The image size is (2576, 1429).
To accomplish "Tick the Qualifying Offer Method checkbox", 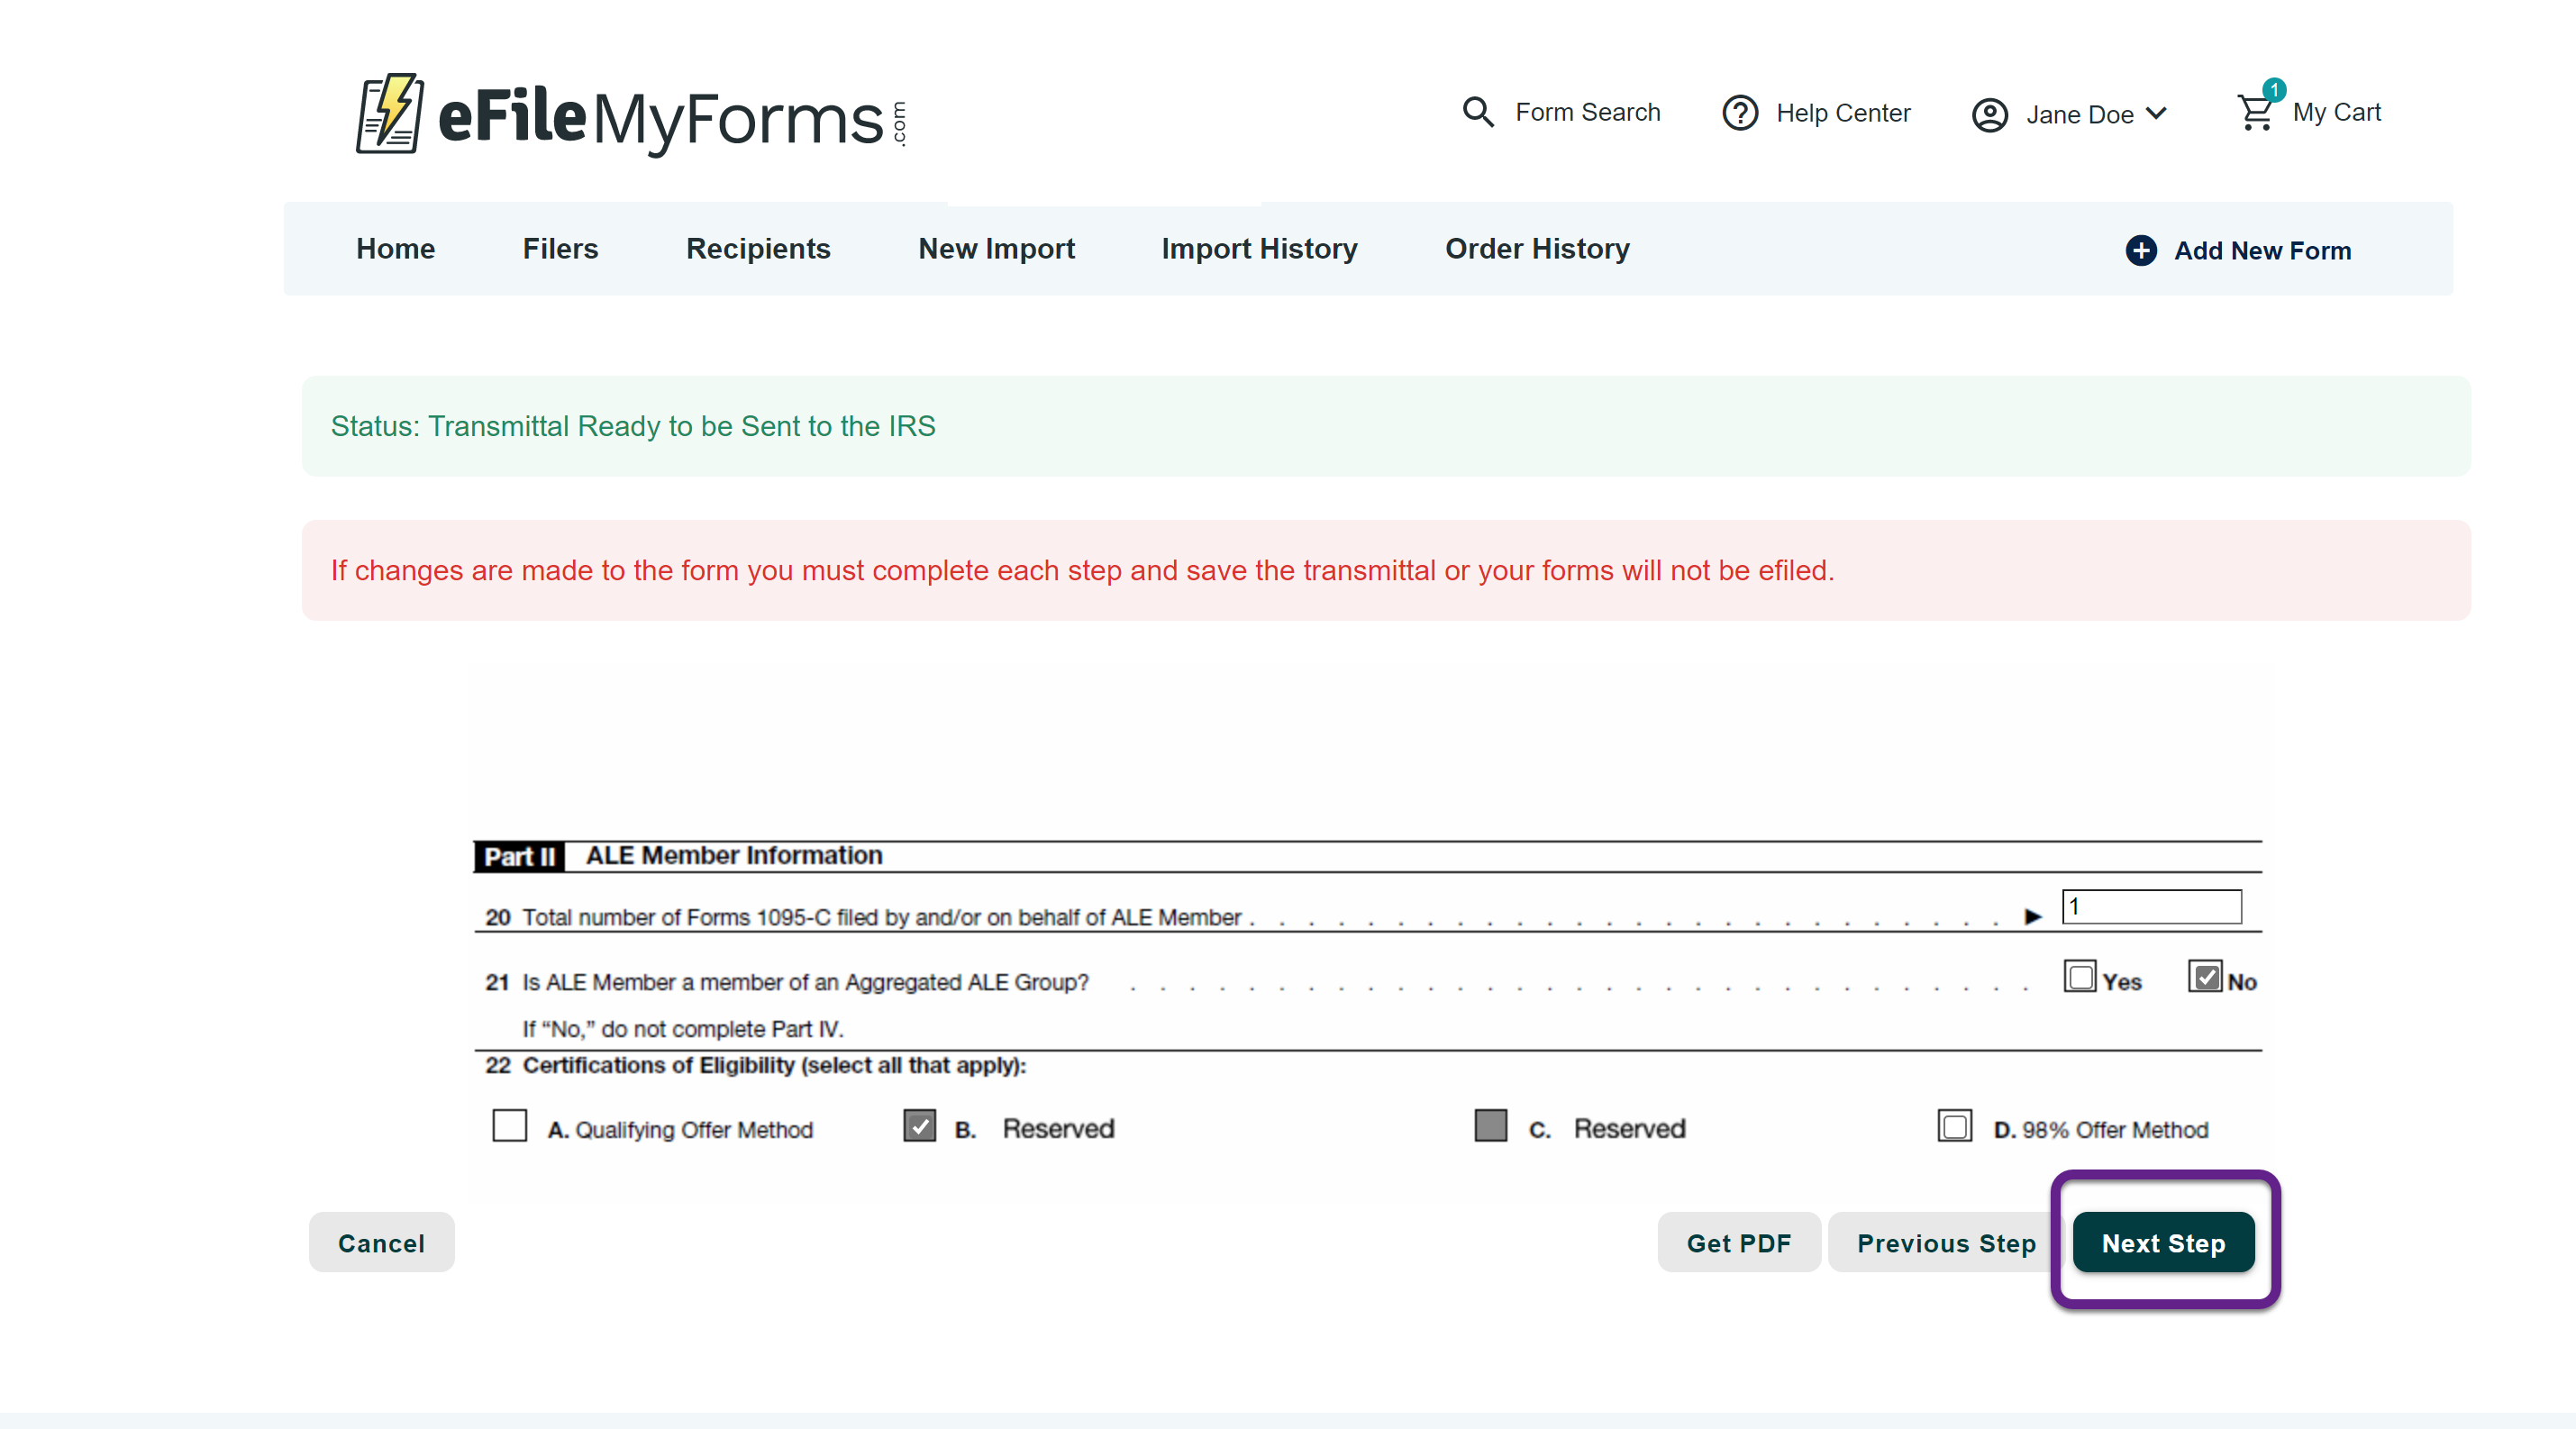I will (509, 1125).
